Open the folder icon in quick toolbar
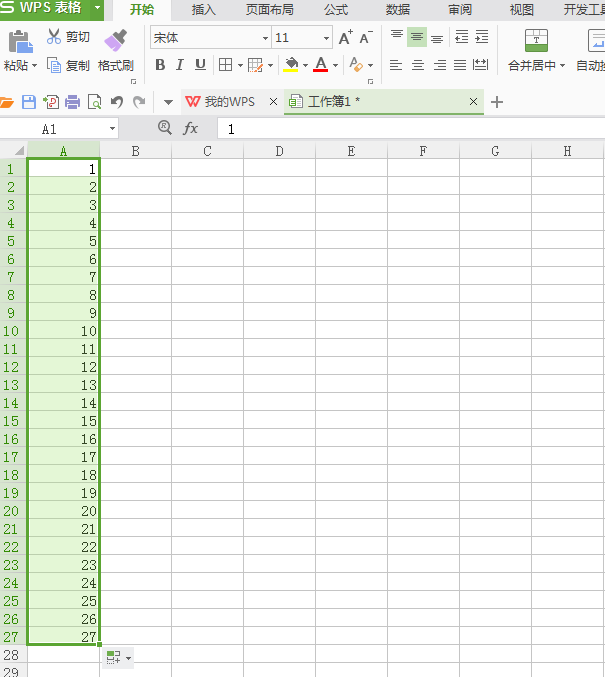 pos(7,102)
